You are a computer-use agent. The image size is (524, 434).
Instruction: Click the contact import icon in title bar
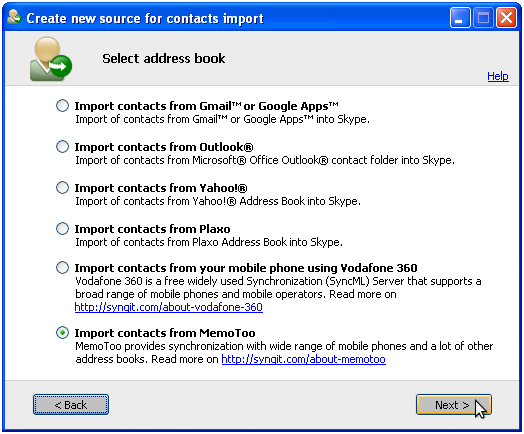coord(14,17)
